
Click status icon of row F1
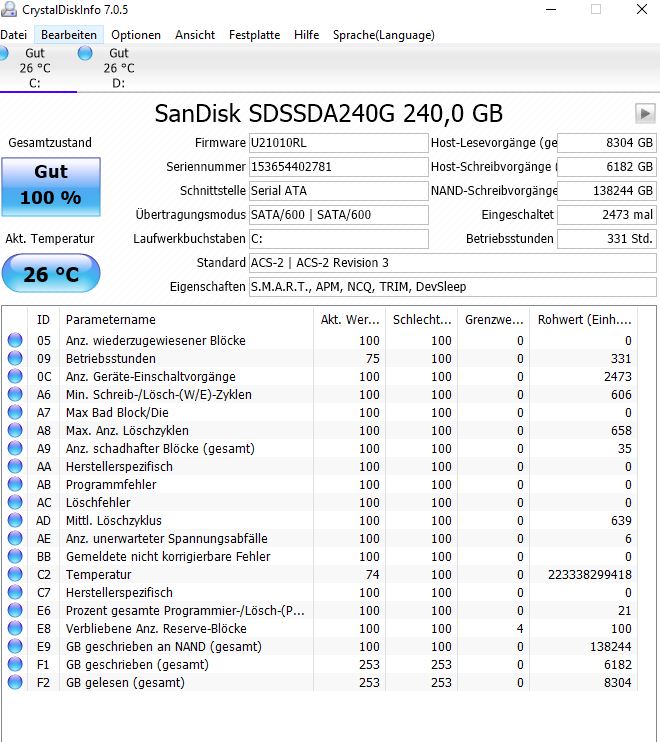pyautogui.click(x=15, y=664)
